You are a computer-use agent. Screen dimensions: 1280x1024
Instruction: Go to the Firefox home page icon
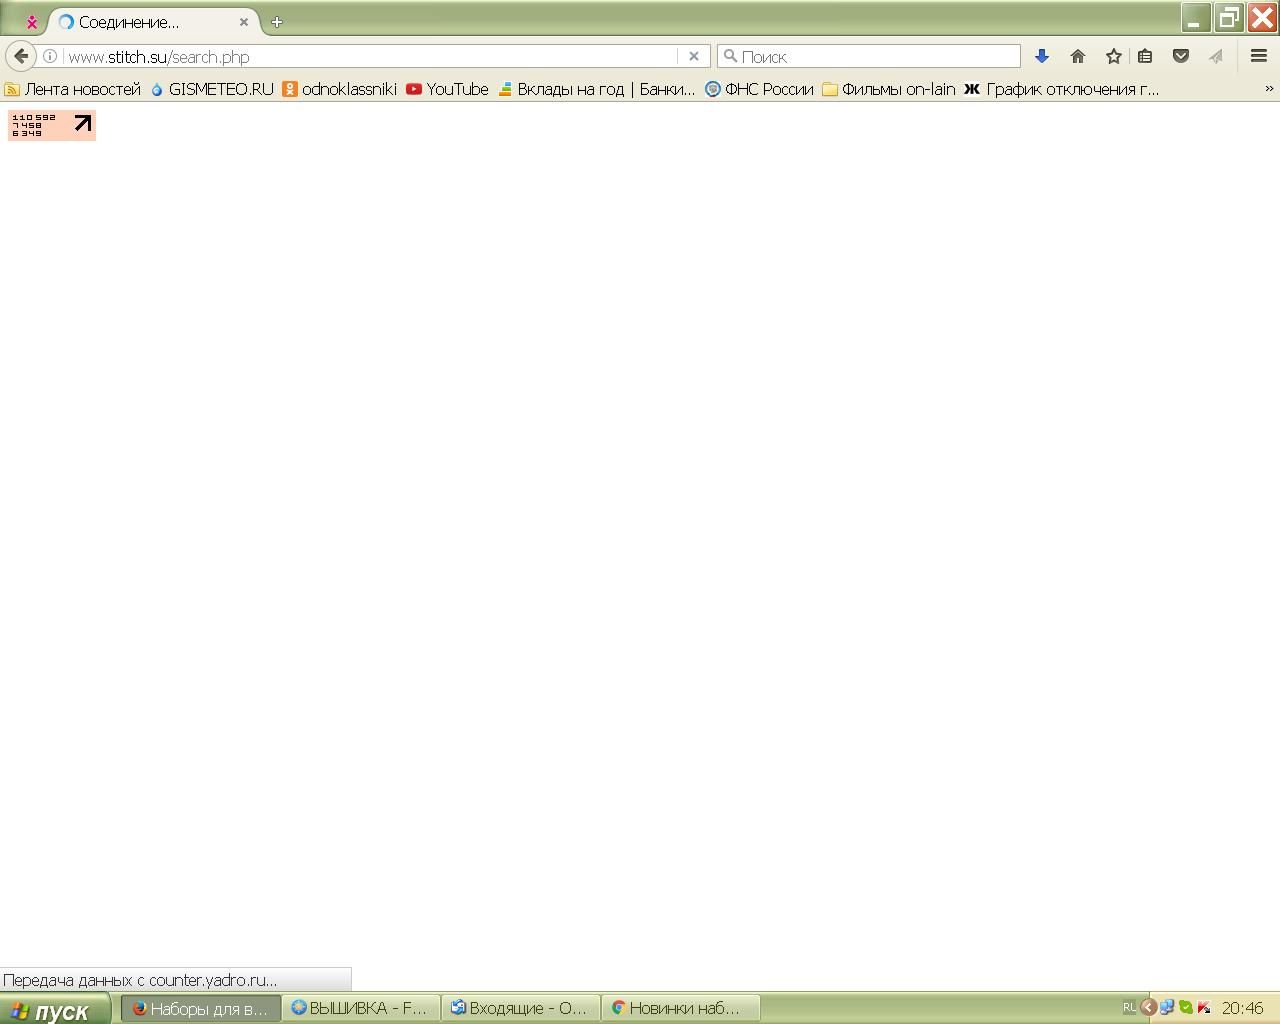(1077, 56)
